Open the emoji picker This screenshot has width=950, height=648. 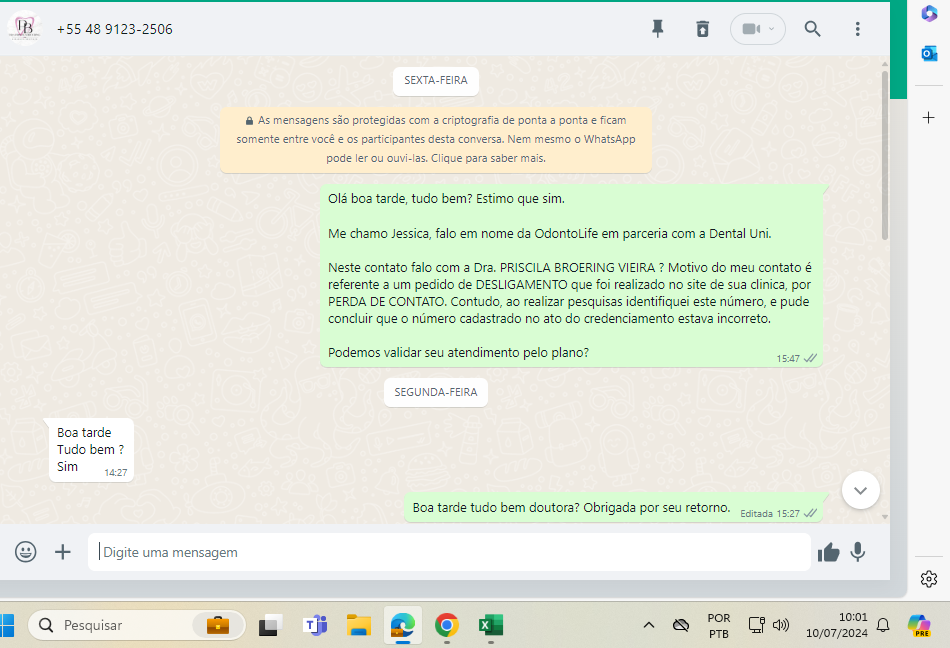(x=25, y=552)
